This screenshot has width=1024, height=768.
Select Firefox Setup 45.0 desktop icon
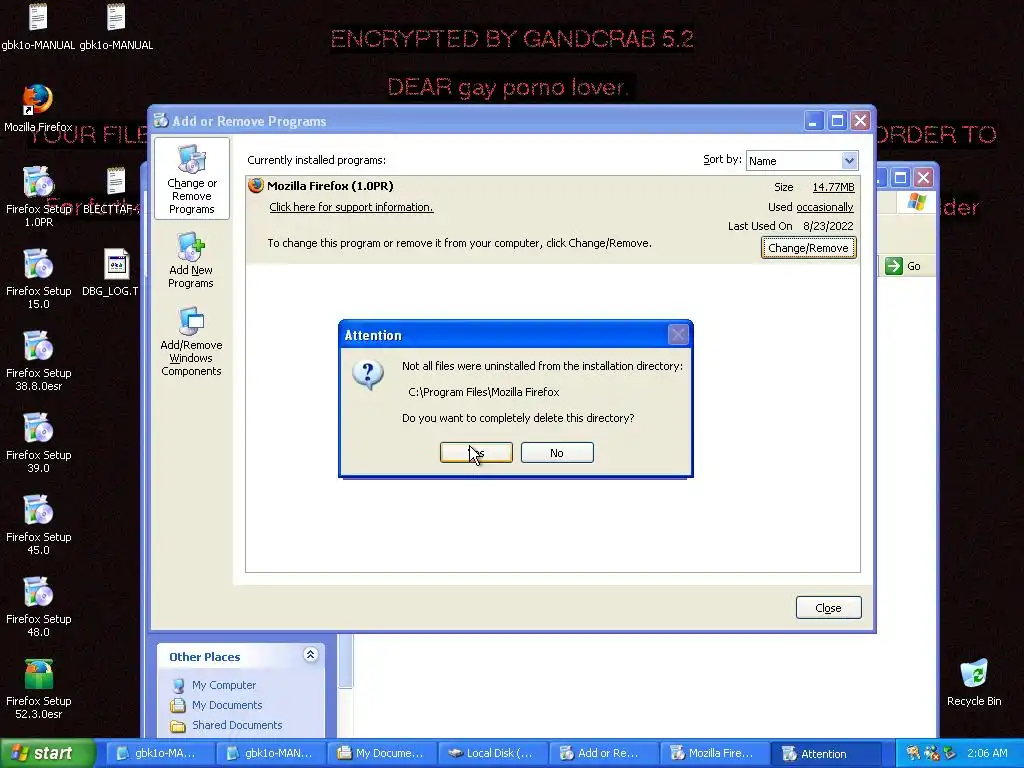[x=39, y=524]
